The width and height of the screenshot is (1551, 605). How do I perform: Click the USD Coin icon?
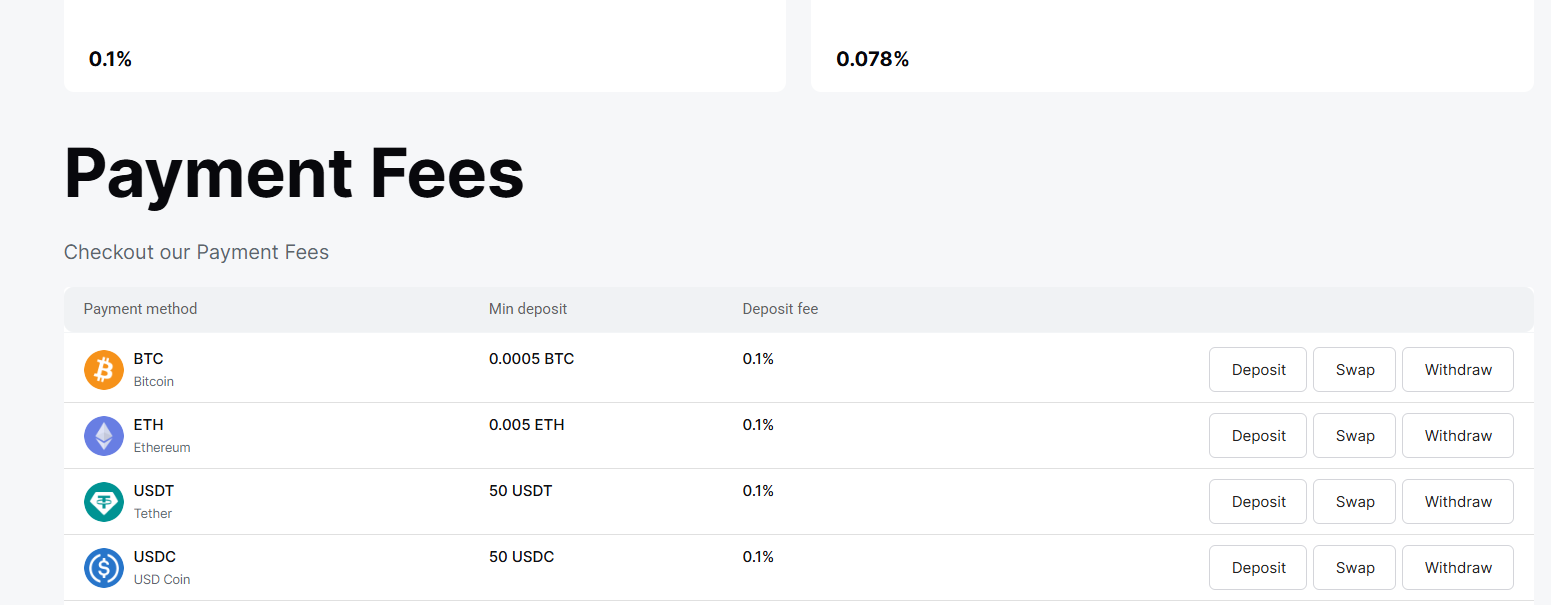coord(104,568)
